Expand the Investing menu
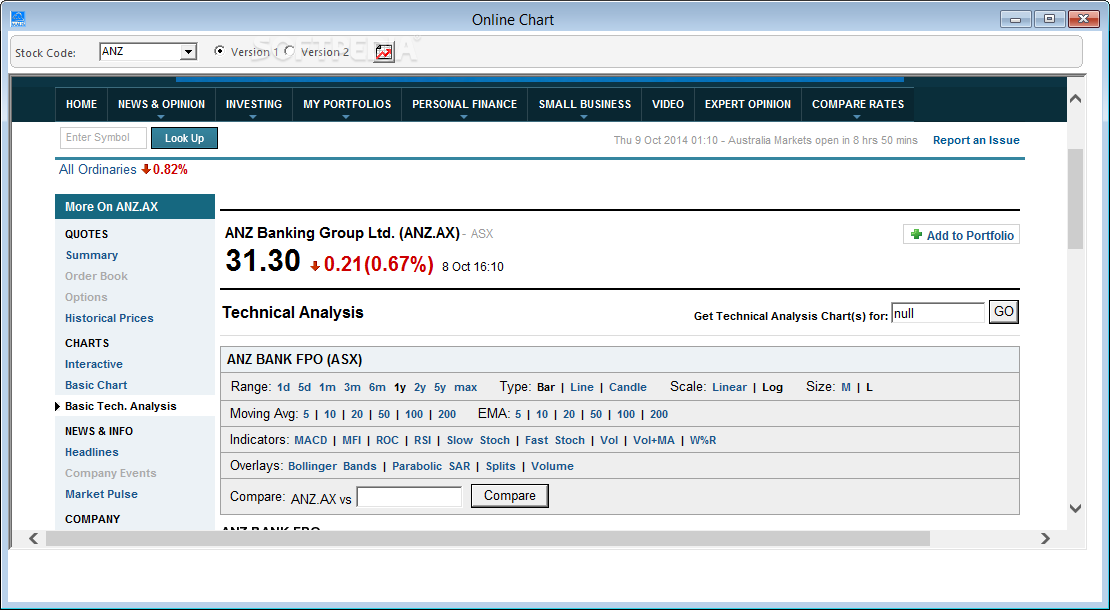 pos(253,104)
